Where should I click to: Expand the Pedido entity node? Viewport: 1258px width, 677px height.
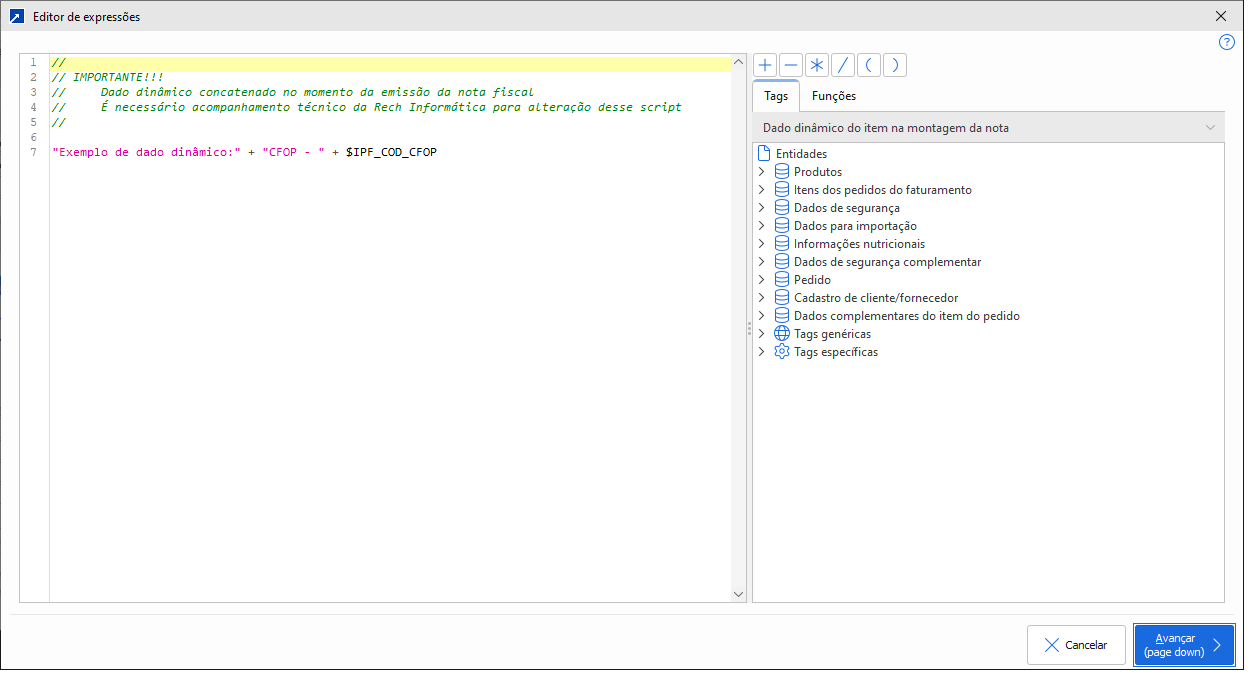(x=762, y=280)
